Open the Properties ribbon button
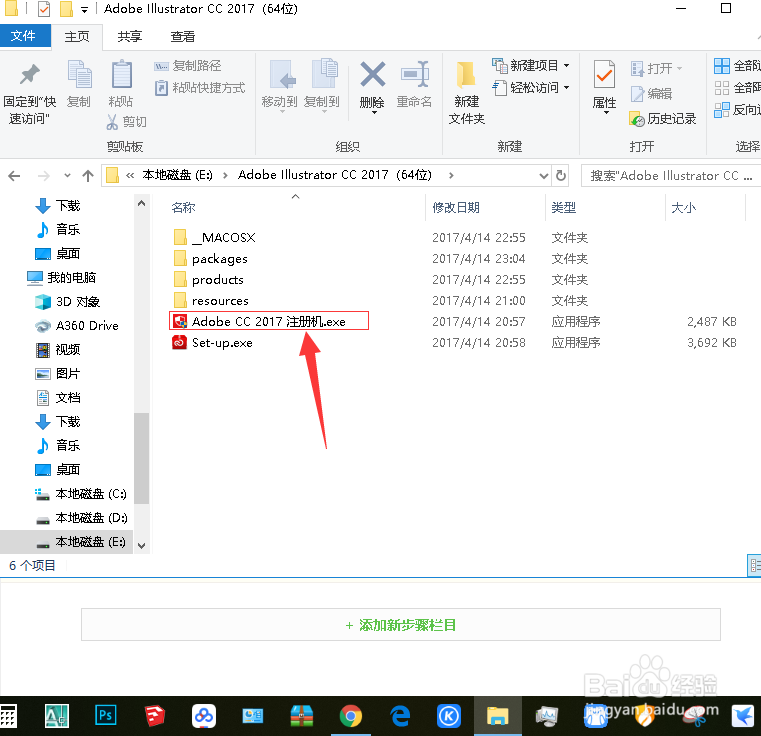 [x=604, y=86]
